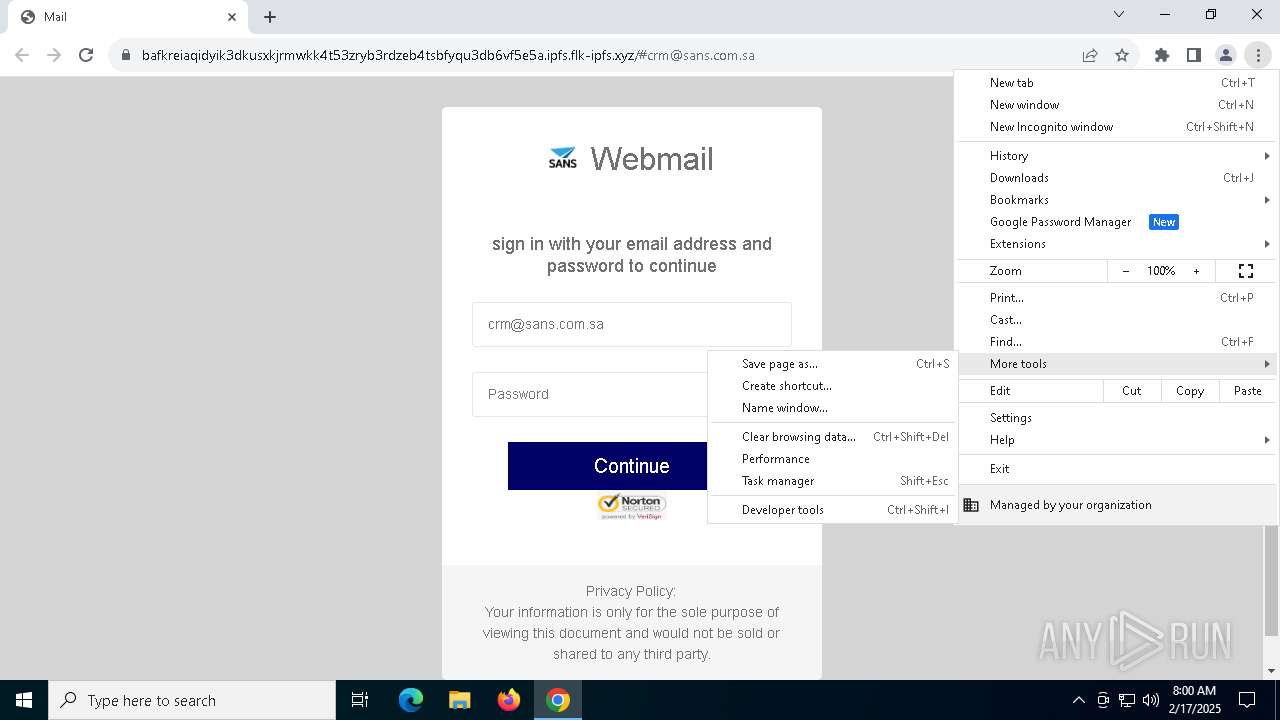Viewport: 1280px width, 720px height.
Task: Click the address bar URL
Action: (448, 55)
